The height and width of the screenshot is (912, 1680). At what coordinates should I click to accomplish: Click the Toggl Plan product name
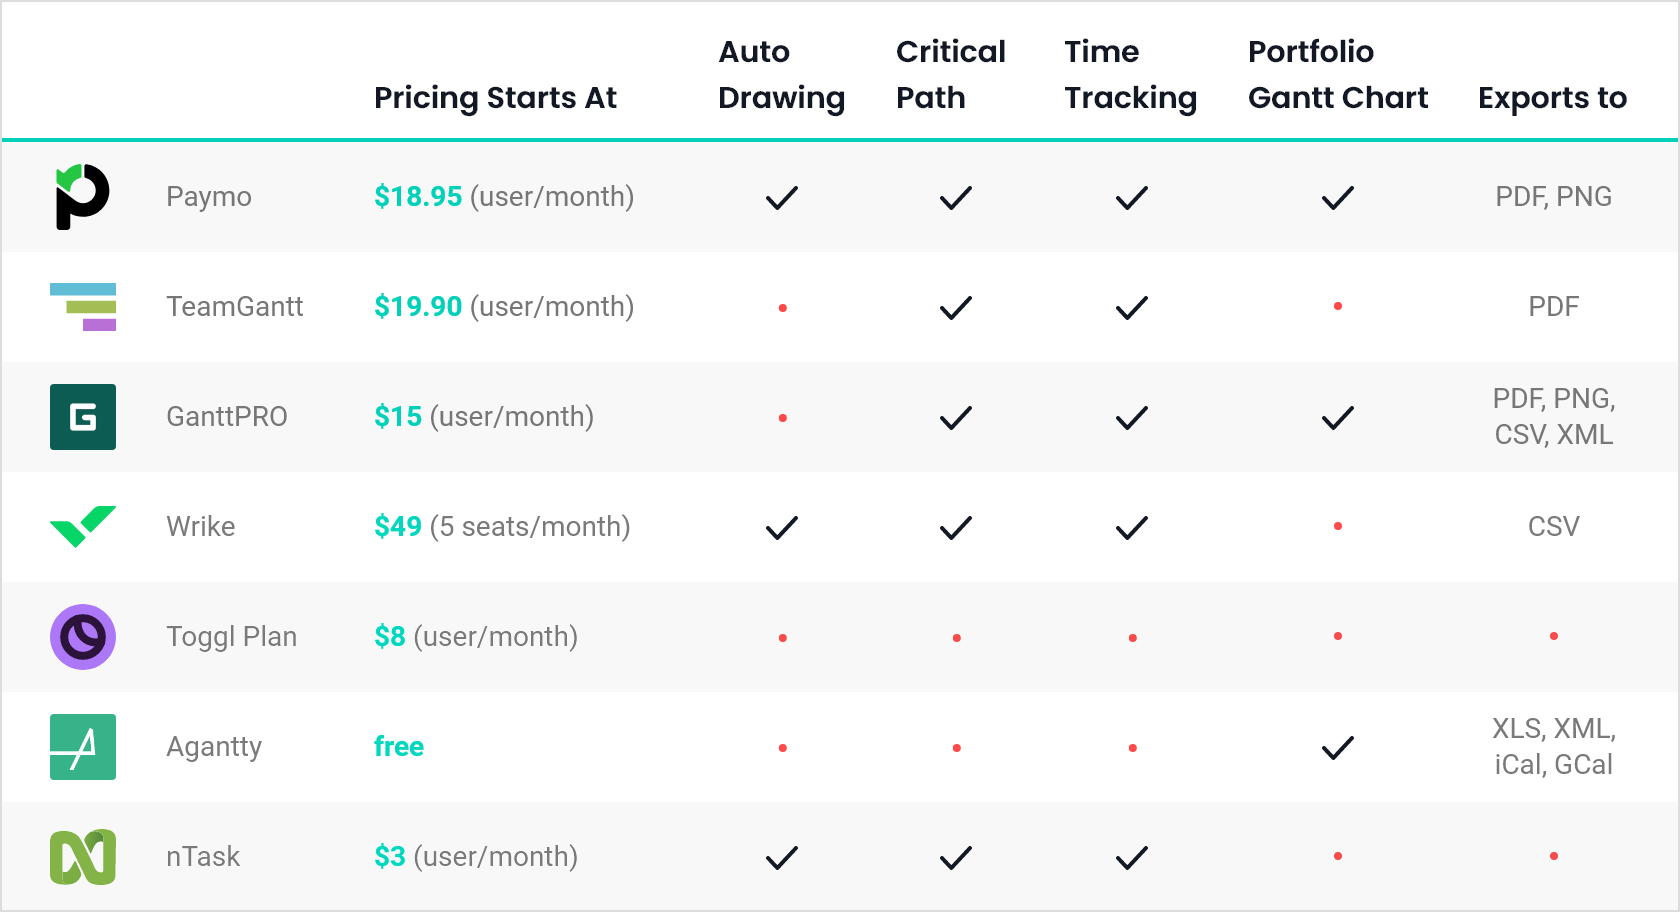pos(232,637)
